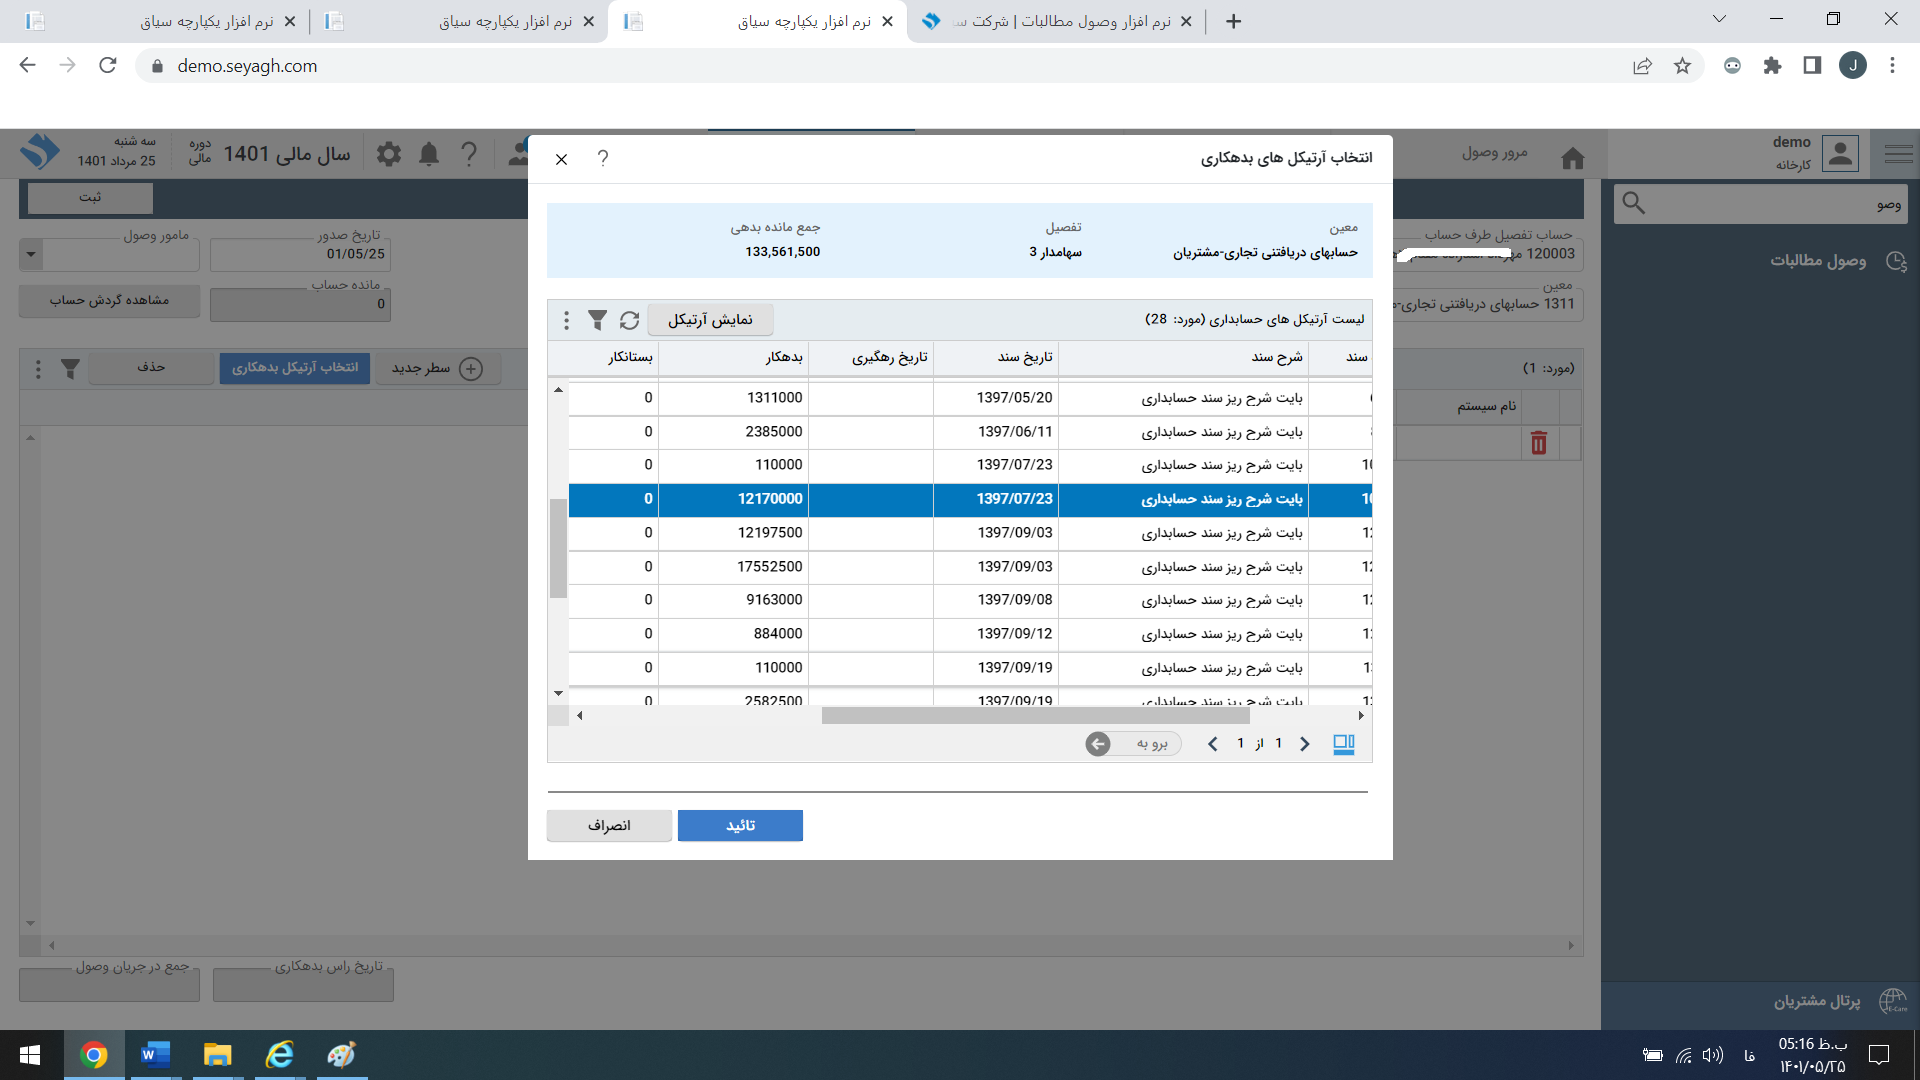Click the نمایش آرتیکل button
Image resolution: width=1920 pixels, height=1080 pixels.
click(710, 320)
